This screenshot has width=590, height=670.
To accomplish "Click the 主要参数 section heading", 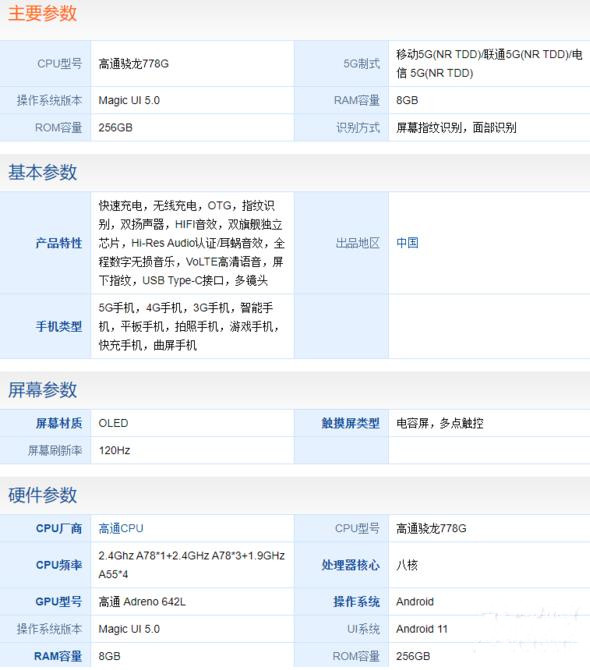I will (x=43, y=13).
